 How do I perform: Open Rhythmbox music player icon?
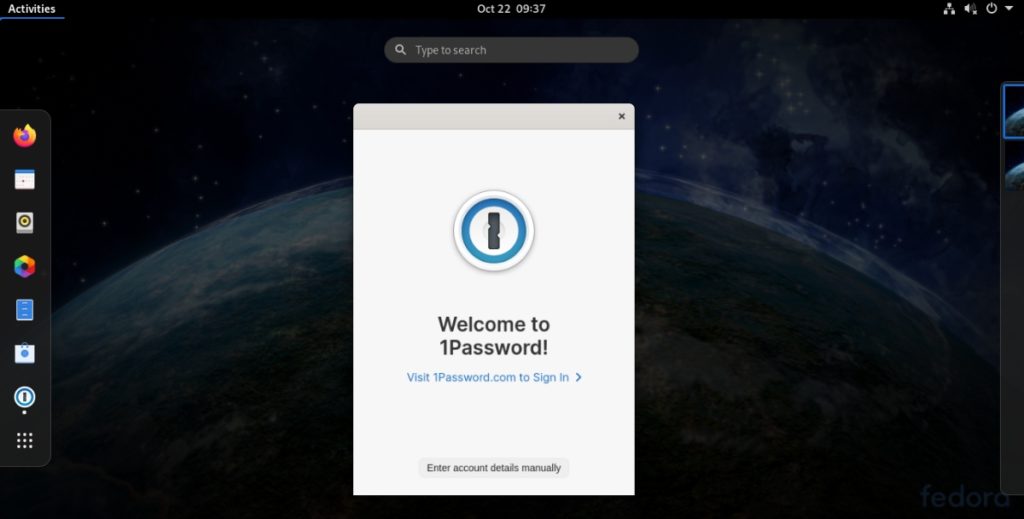25,223
